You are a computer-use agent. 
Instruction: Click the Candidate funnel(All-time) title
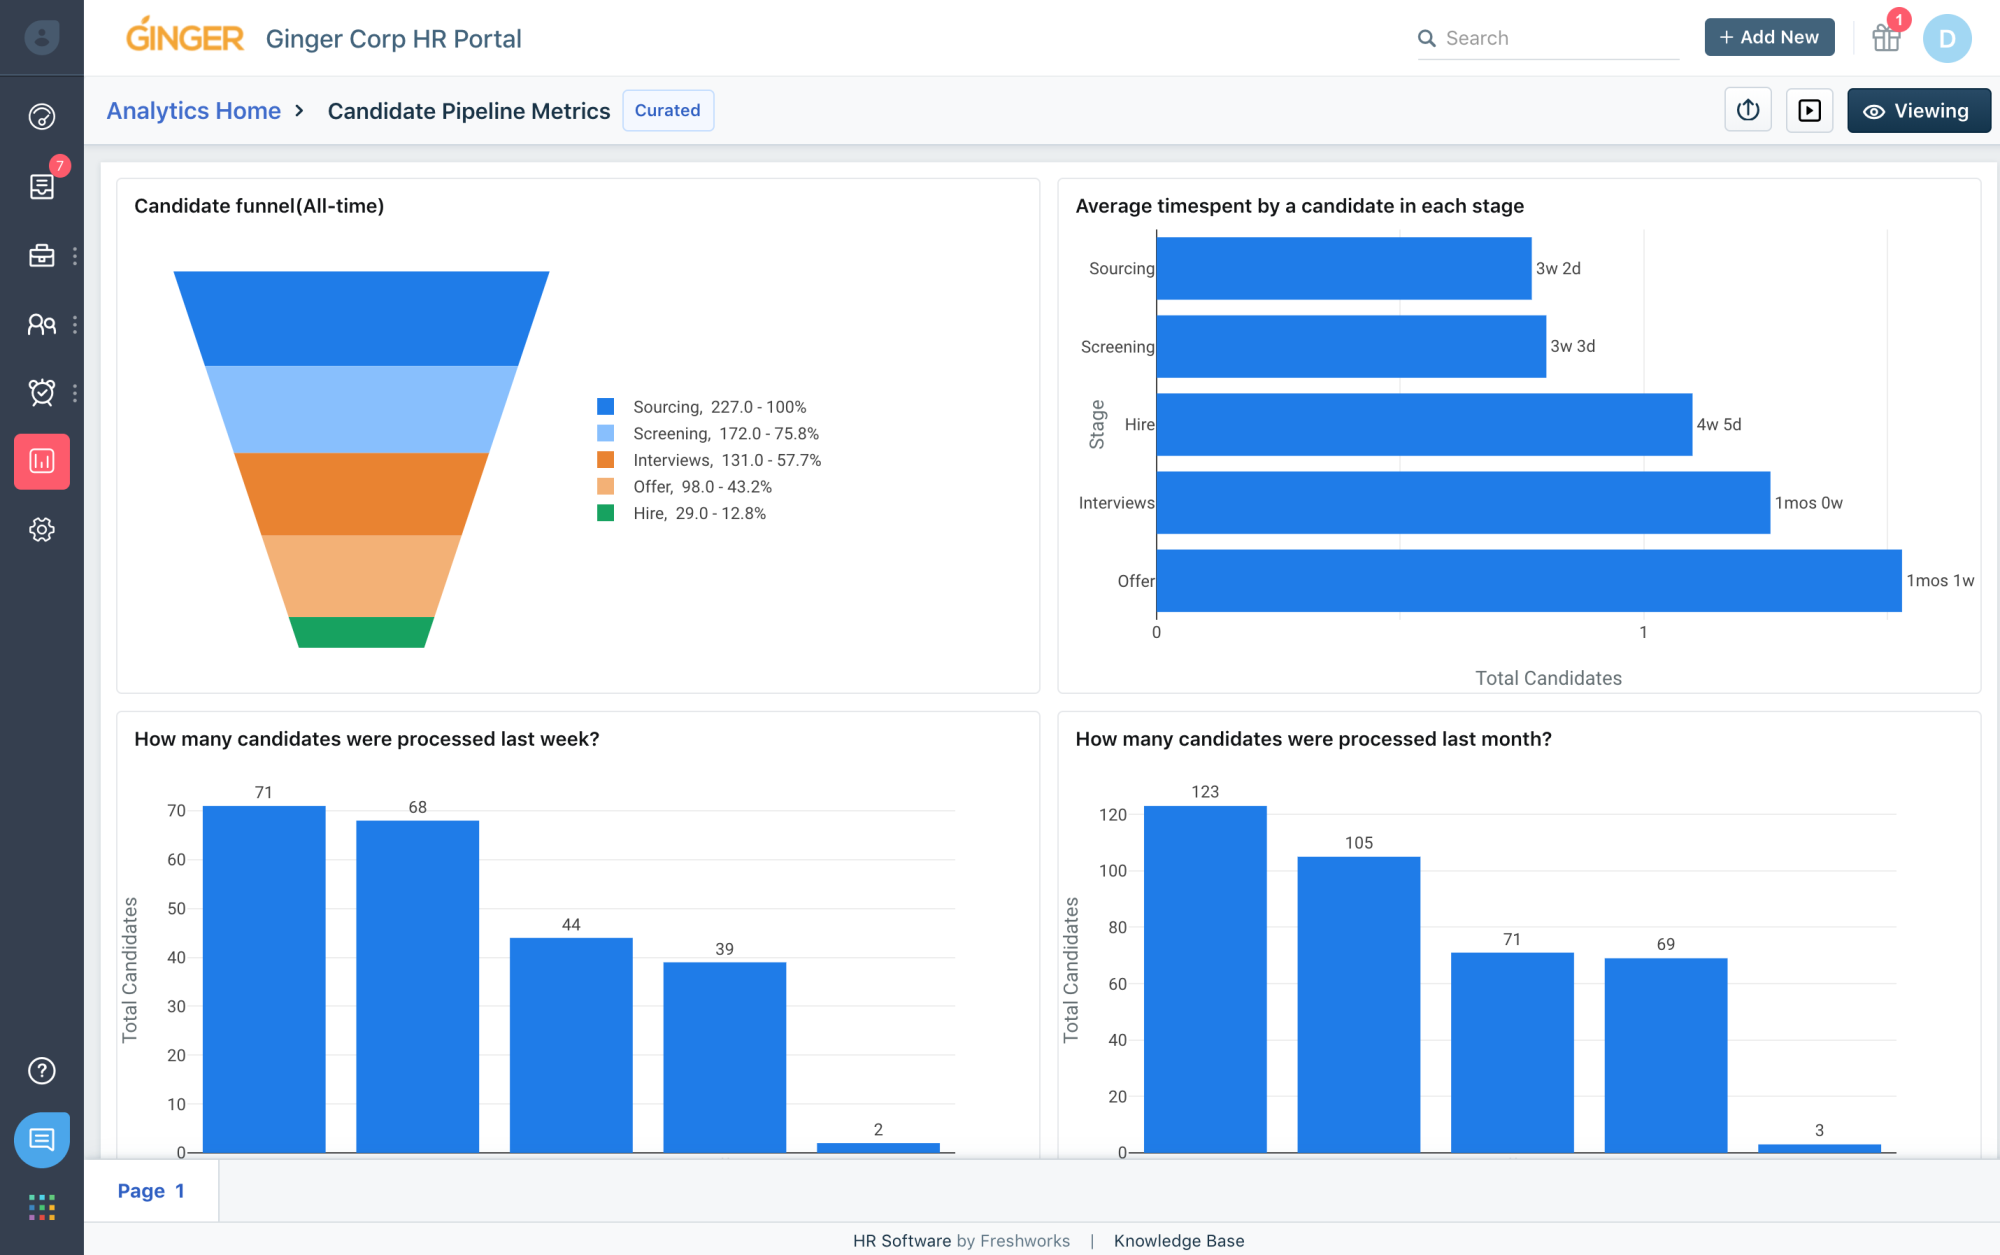(259, 206)
